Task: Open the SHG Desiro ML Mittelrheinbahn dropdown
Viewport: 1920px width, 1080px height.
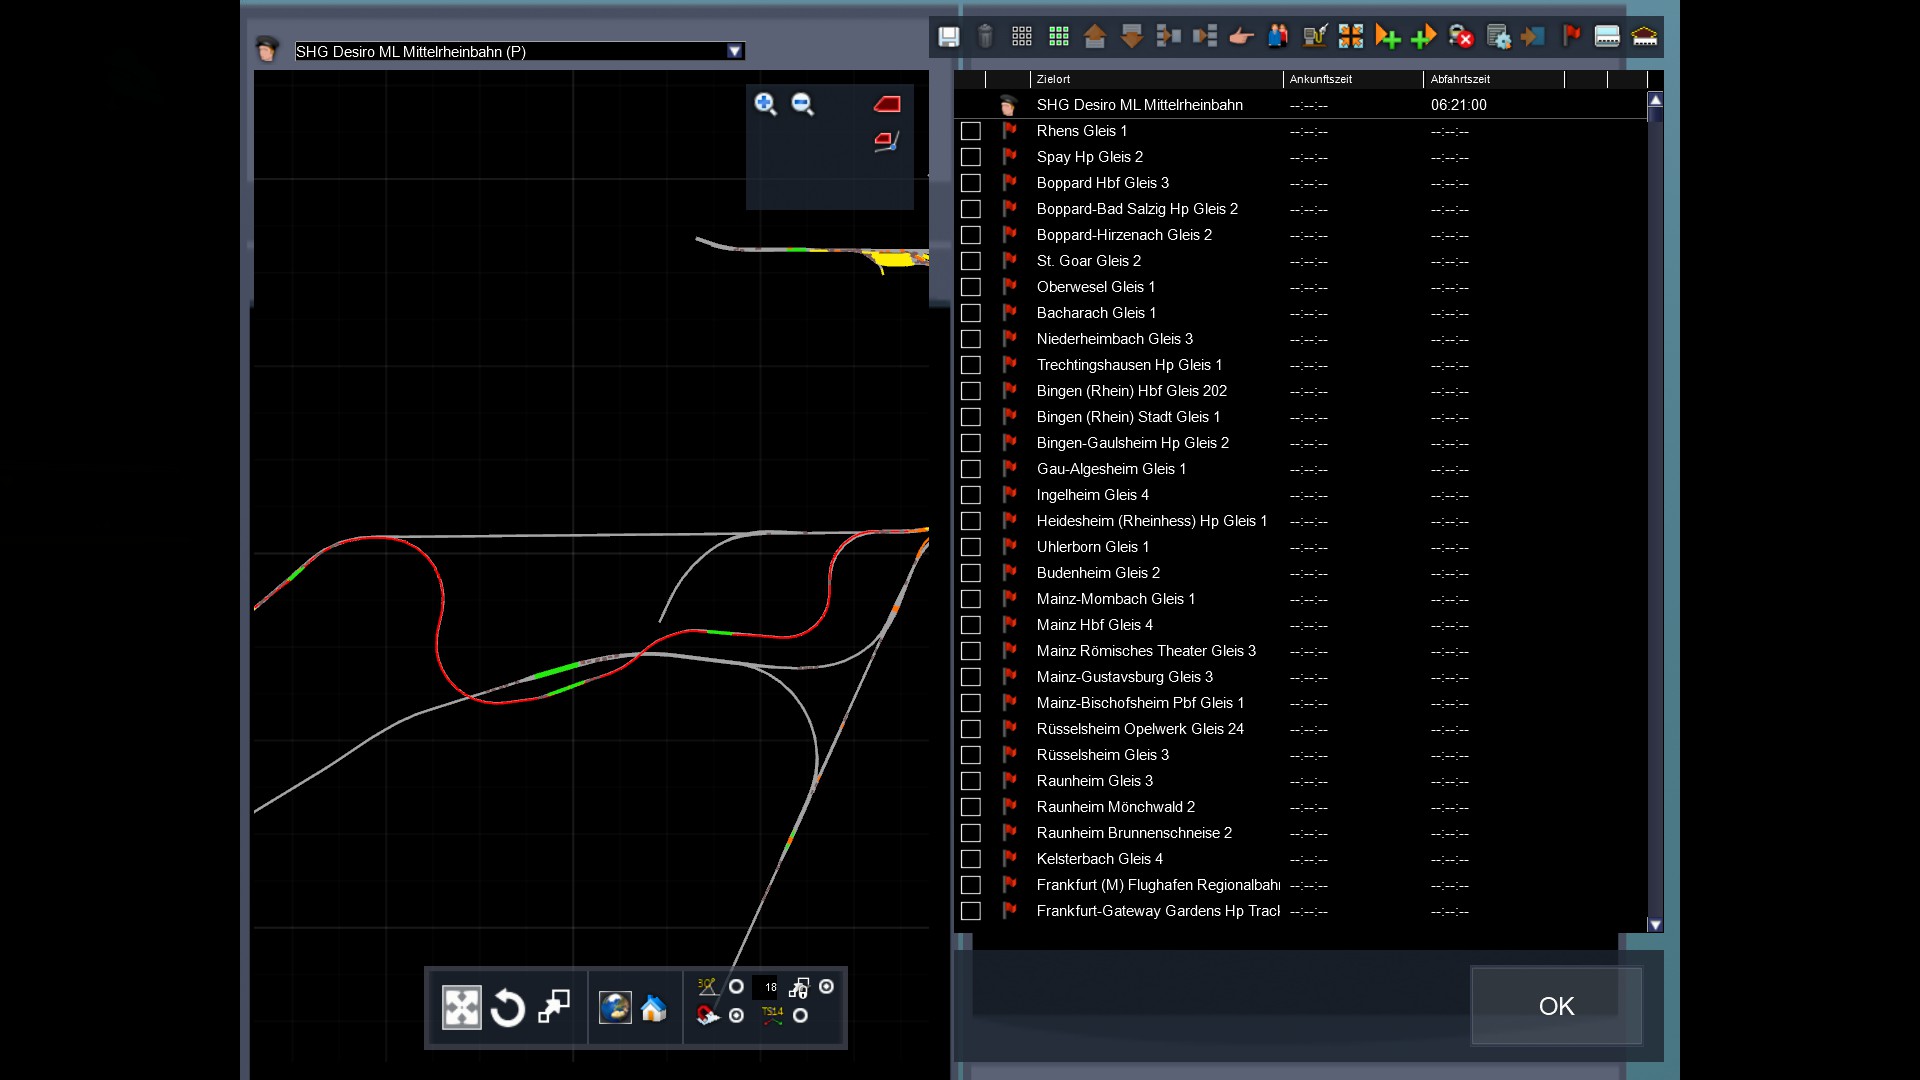Action: click(x=735, y=51)
